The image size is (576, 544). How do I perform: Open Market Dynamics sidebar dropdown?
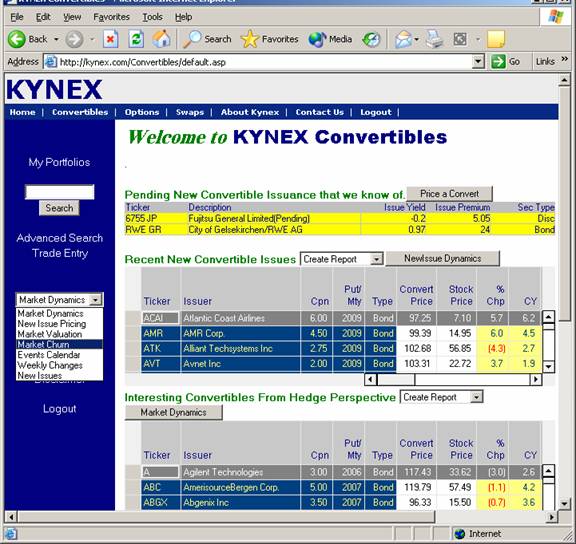tap(96, 300)
